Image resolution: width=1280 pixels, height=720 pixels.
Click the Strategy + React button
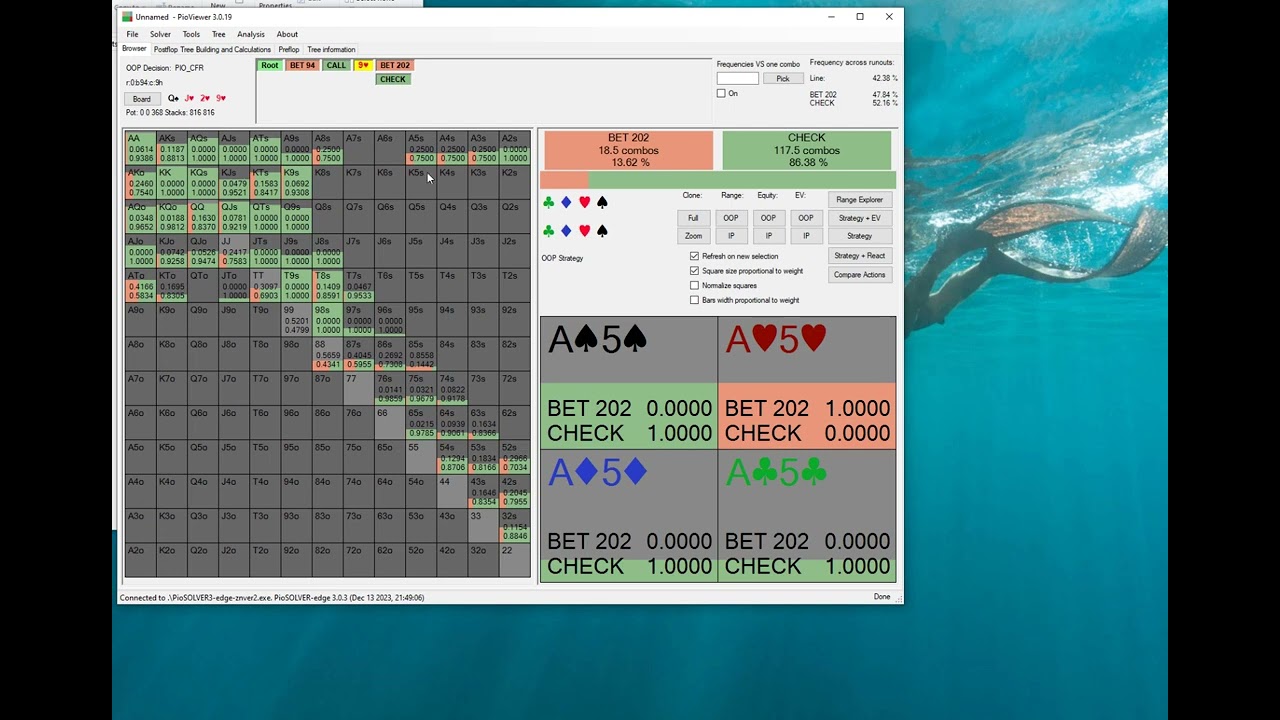(860, 256)
